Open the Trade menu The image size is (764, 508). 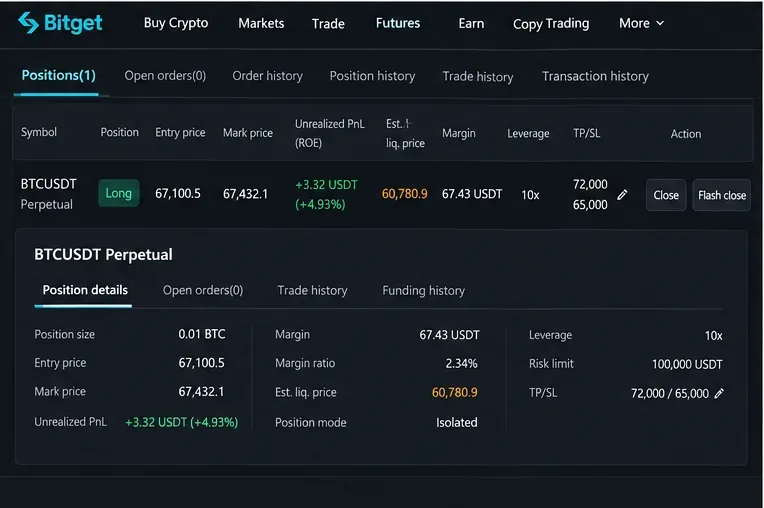pos(328,23)
